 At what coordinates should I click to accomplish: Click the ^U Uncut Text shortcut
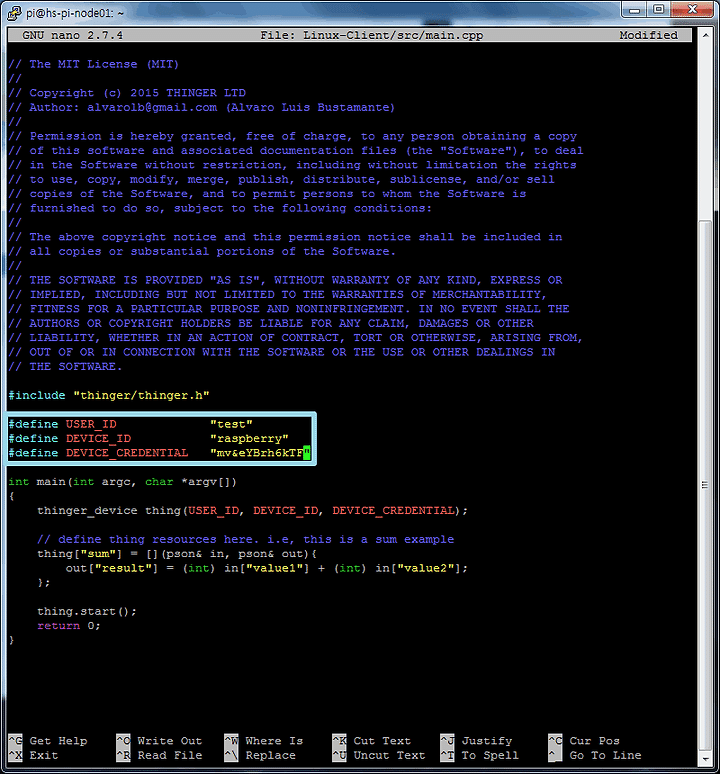379,755
